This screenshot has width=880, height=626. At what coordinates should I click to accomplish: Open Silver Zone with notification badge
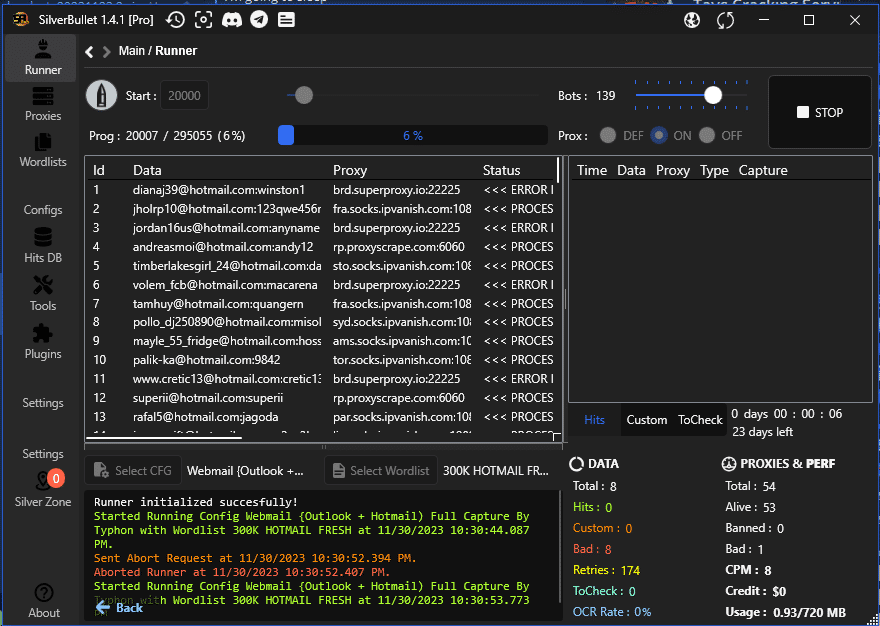pos(43,489)
